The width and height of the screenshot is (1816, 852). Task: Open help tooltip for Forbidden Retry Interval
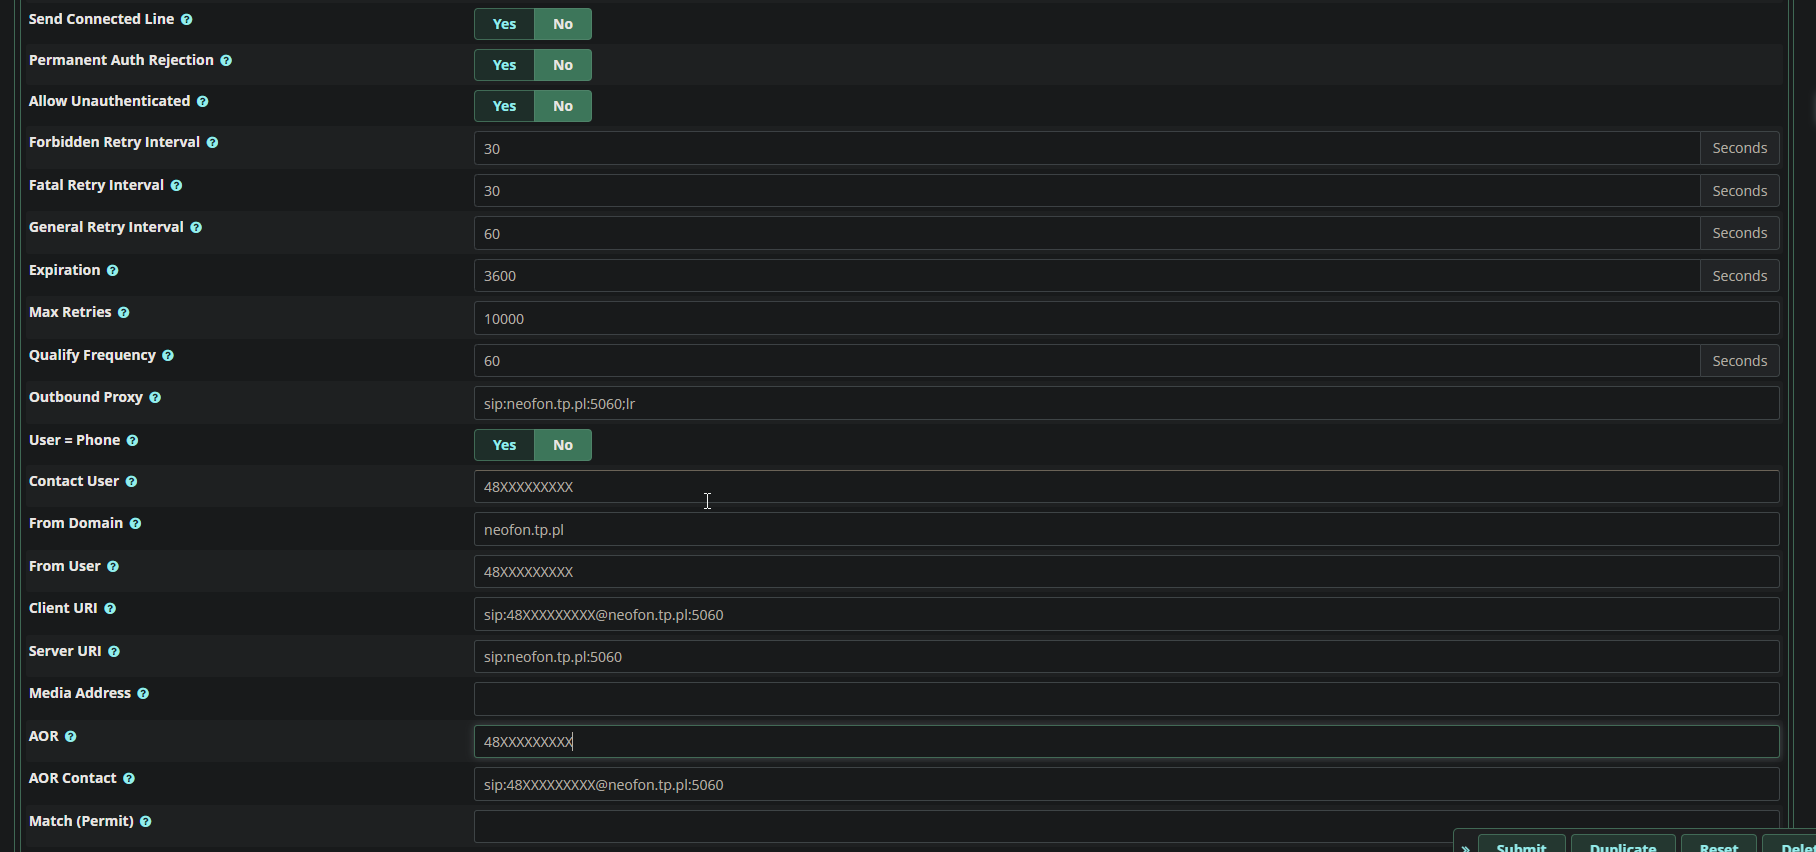[212, 143]
